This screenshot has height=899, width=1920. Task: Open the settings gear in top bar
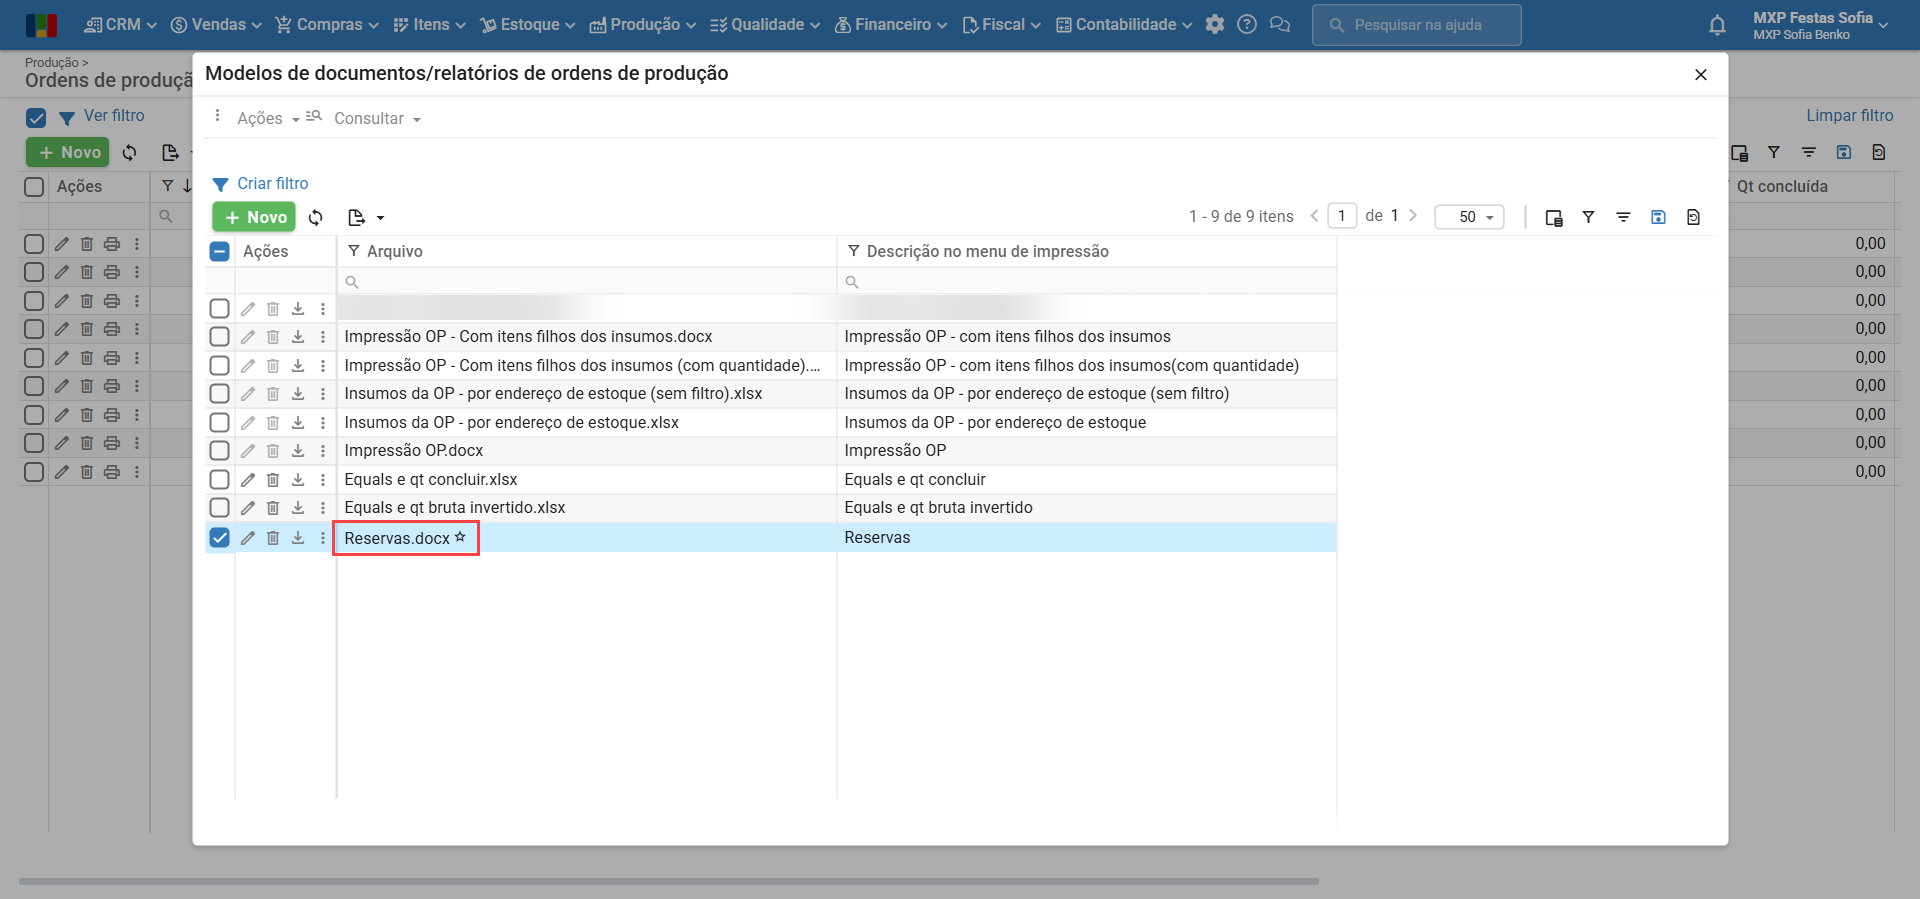pyautogui.click(x=1215, y=25)
